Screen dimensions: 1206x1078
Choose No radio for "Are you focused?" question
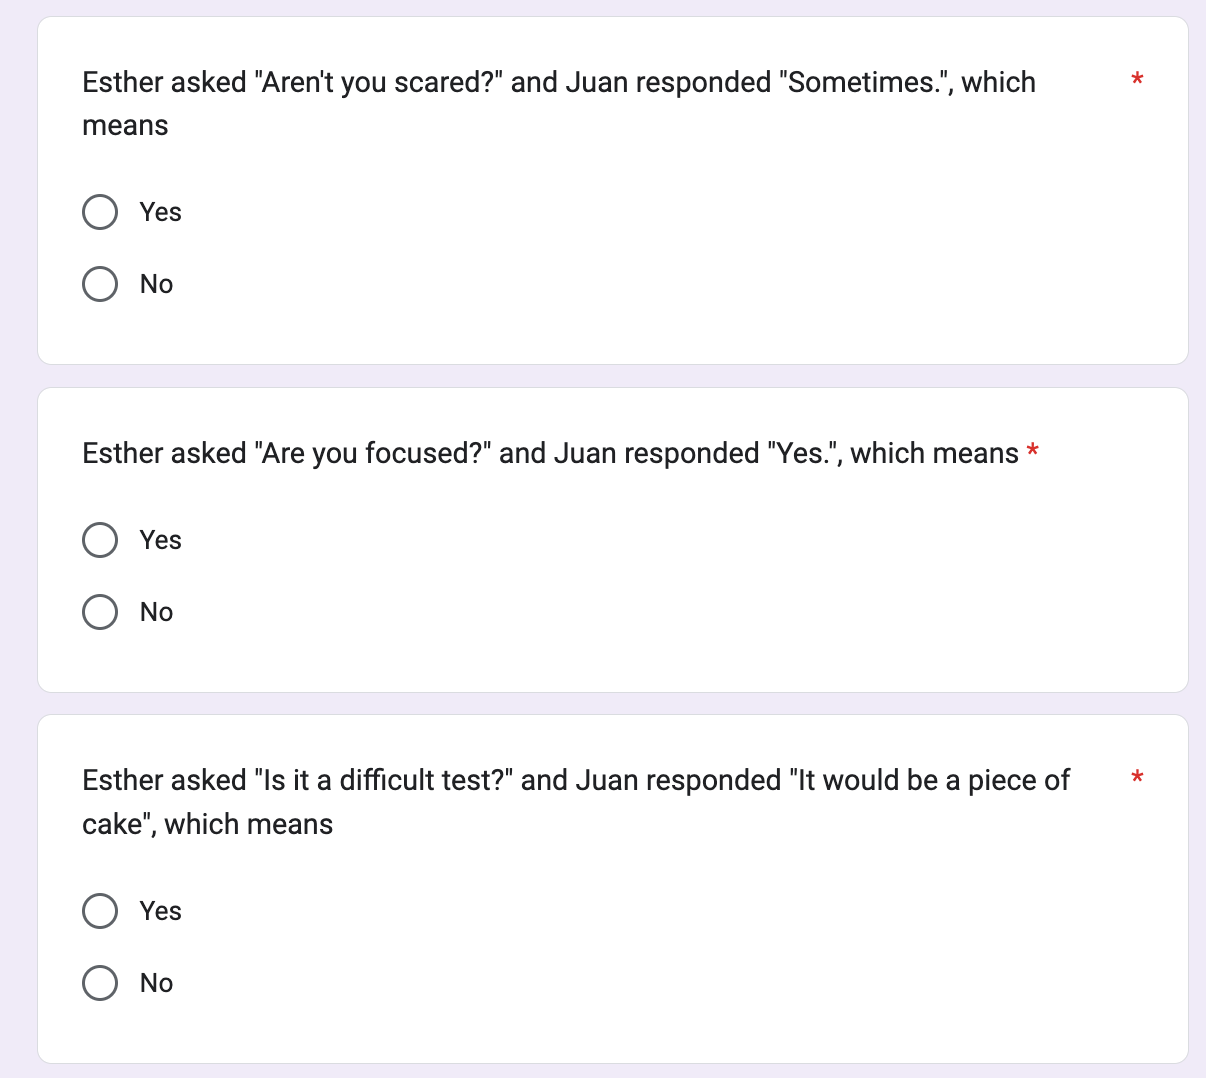(100, 612)
